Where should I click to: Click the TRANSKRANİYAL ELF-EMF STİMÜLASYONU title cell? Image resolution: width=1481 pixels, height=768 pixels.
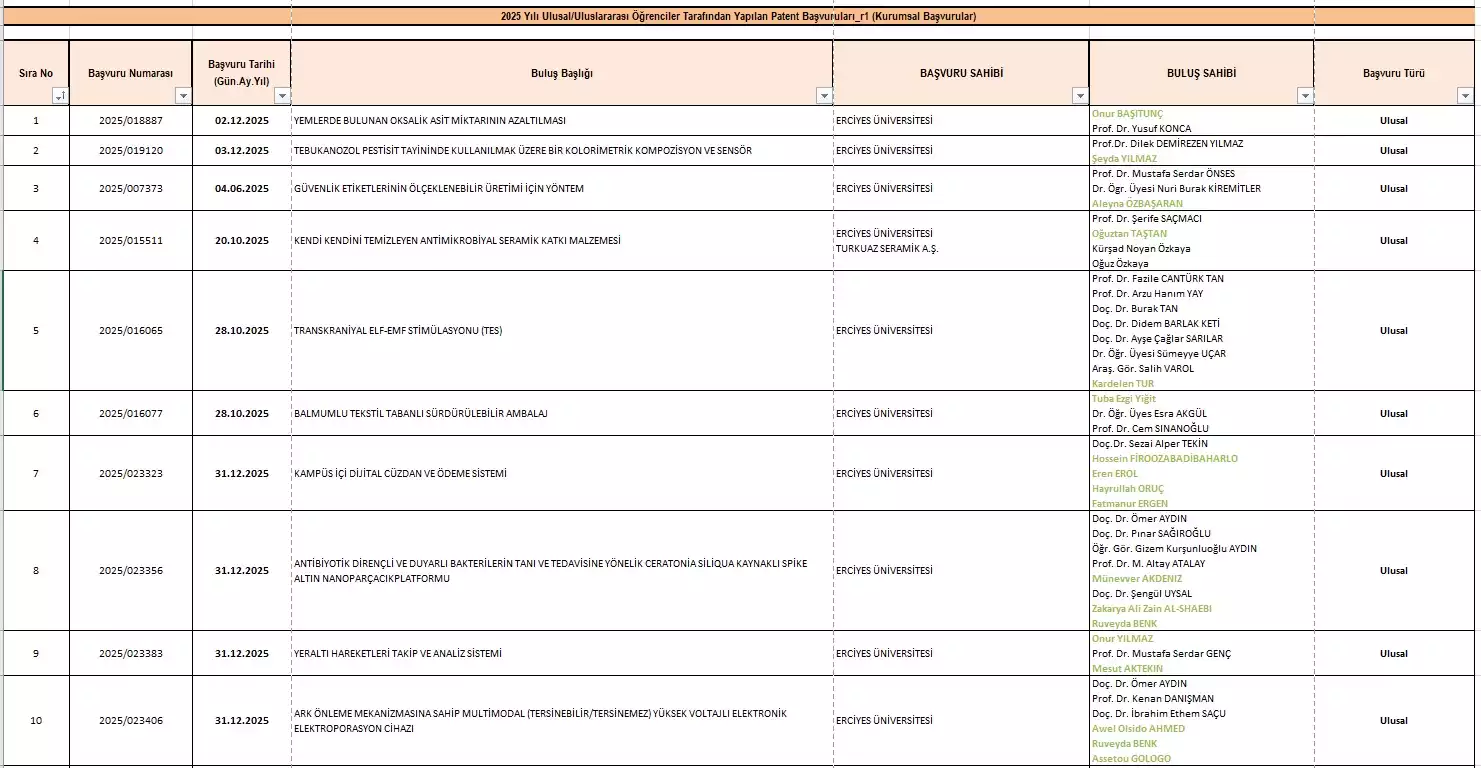click(398, 331)
